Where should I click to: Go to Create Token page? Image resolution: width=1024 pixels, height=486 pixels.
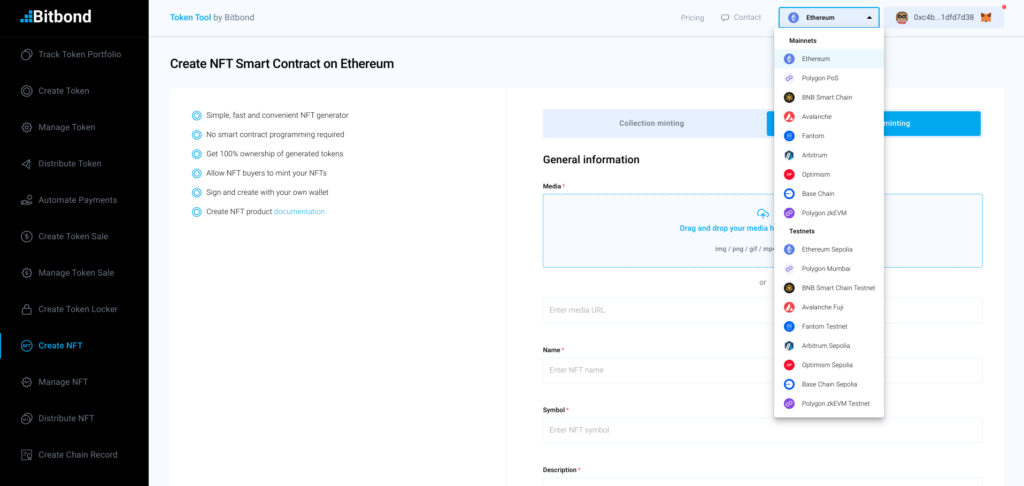(x=64, y=91)
